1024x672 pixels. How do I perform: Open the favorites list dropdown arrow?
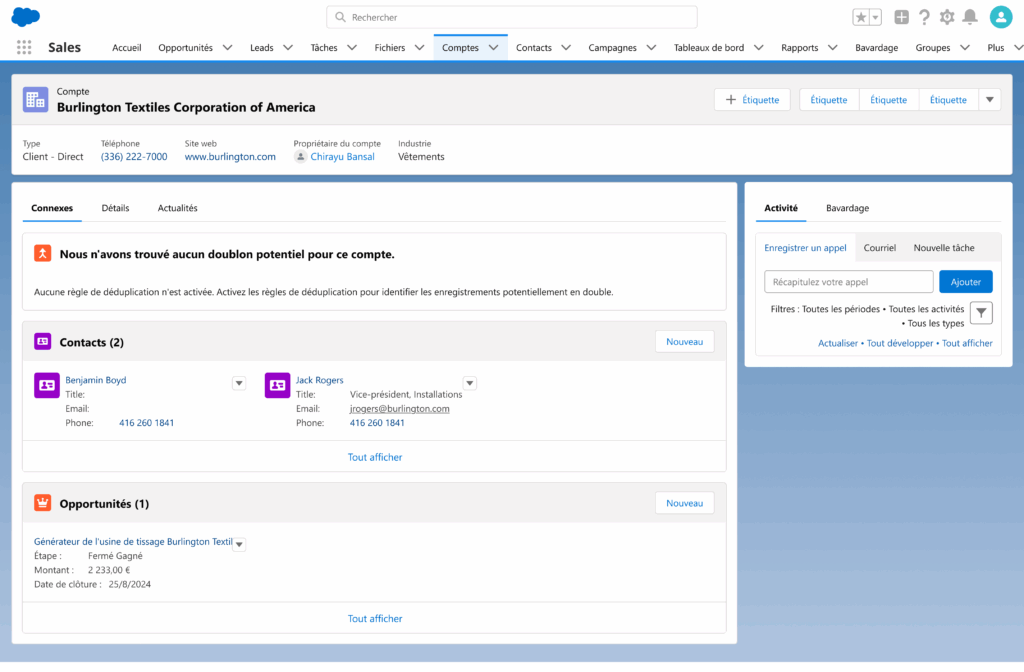(x=875, y=18)
